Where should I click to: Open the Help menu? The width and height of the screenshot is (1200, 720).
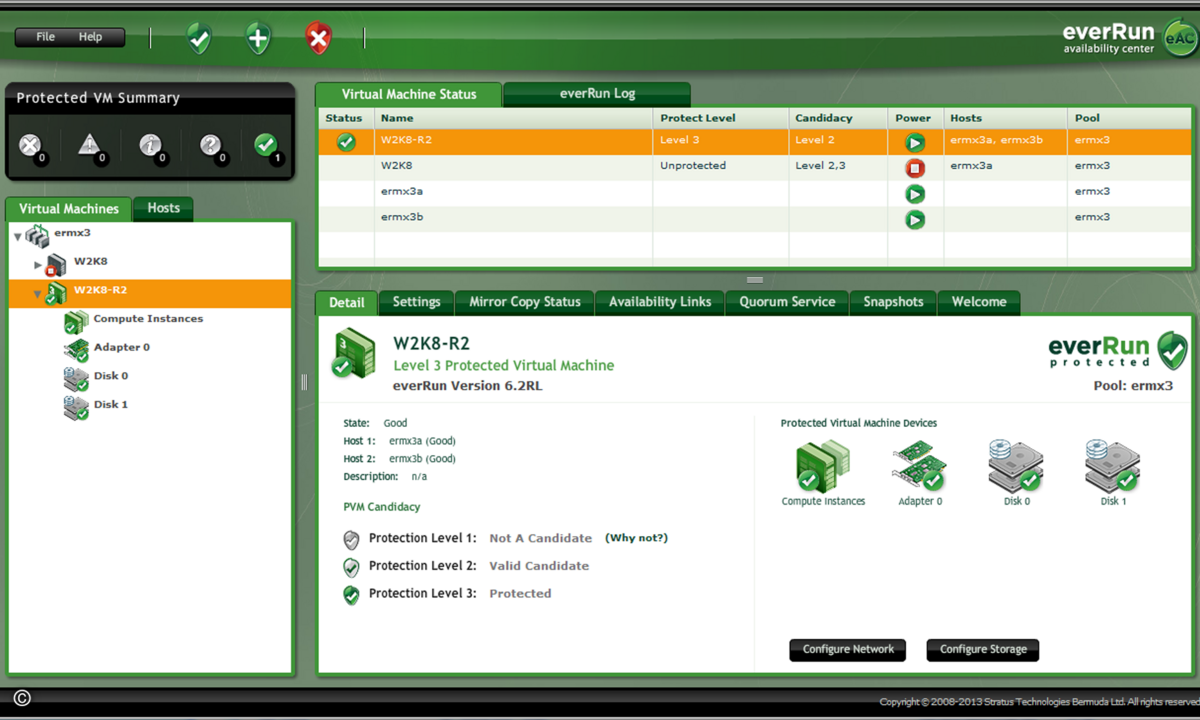pos(90,37)
